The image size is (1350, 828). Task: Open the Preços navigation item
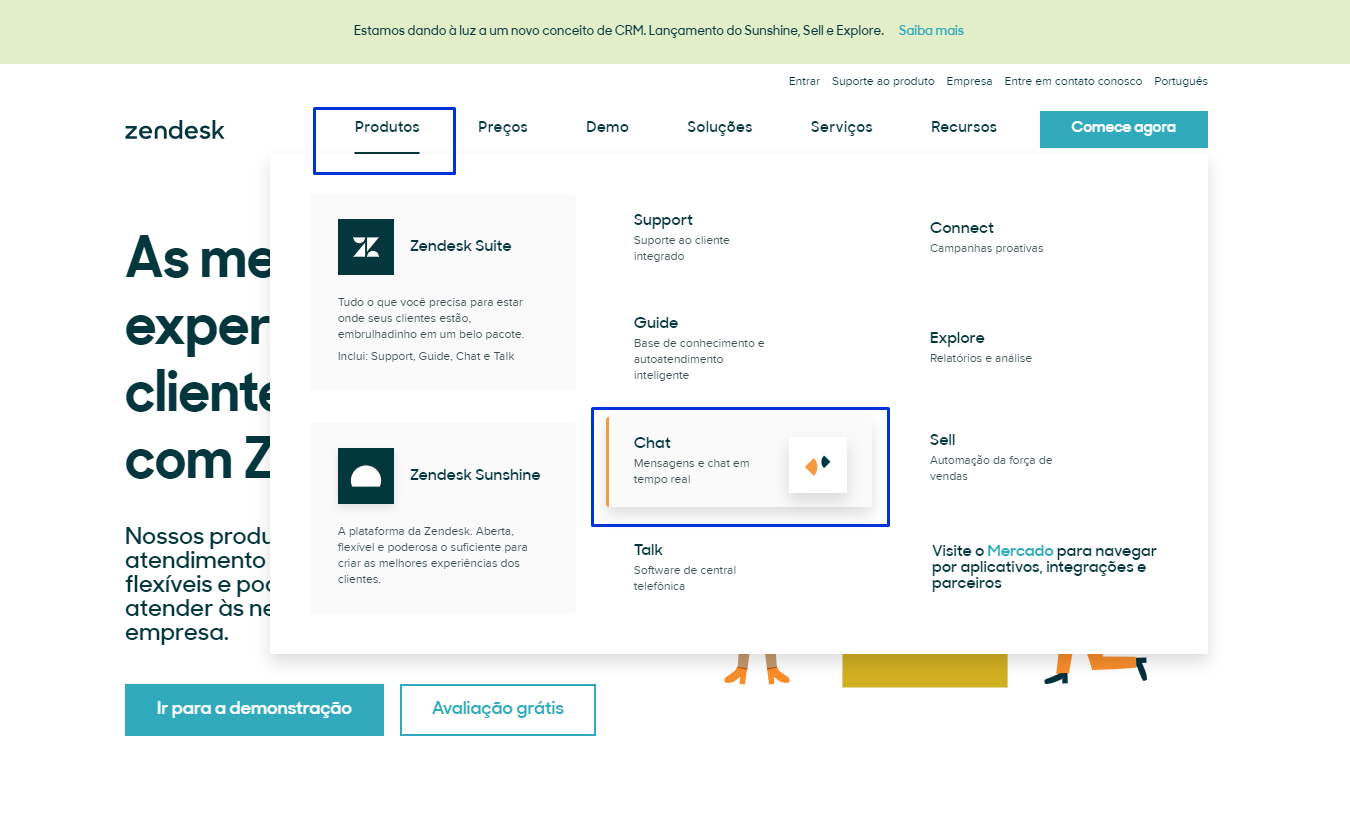tap(503, 127)
